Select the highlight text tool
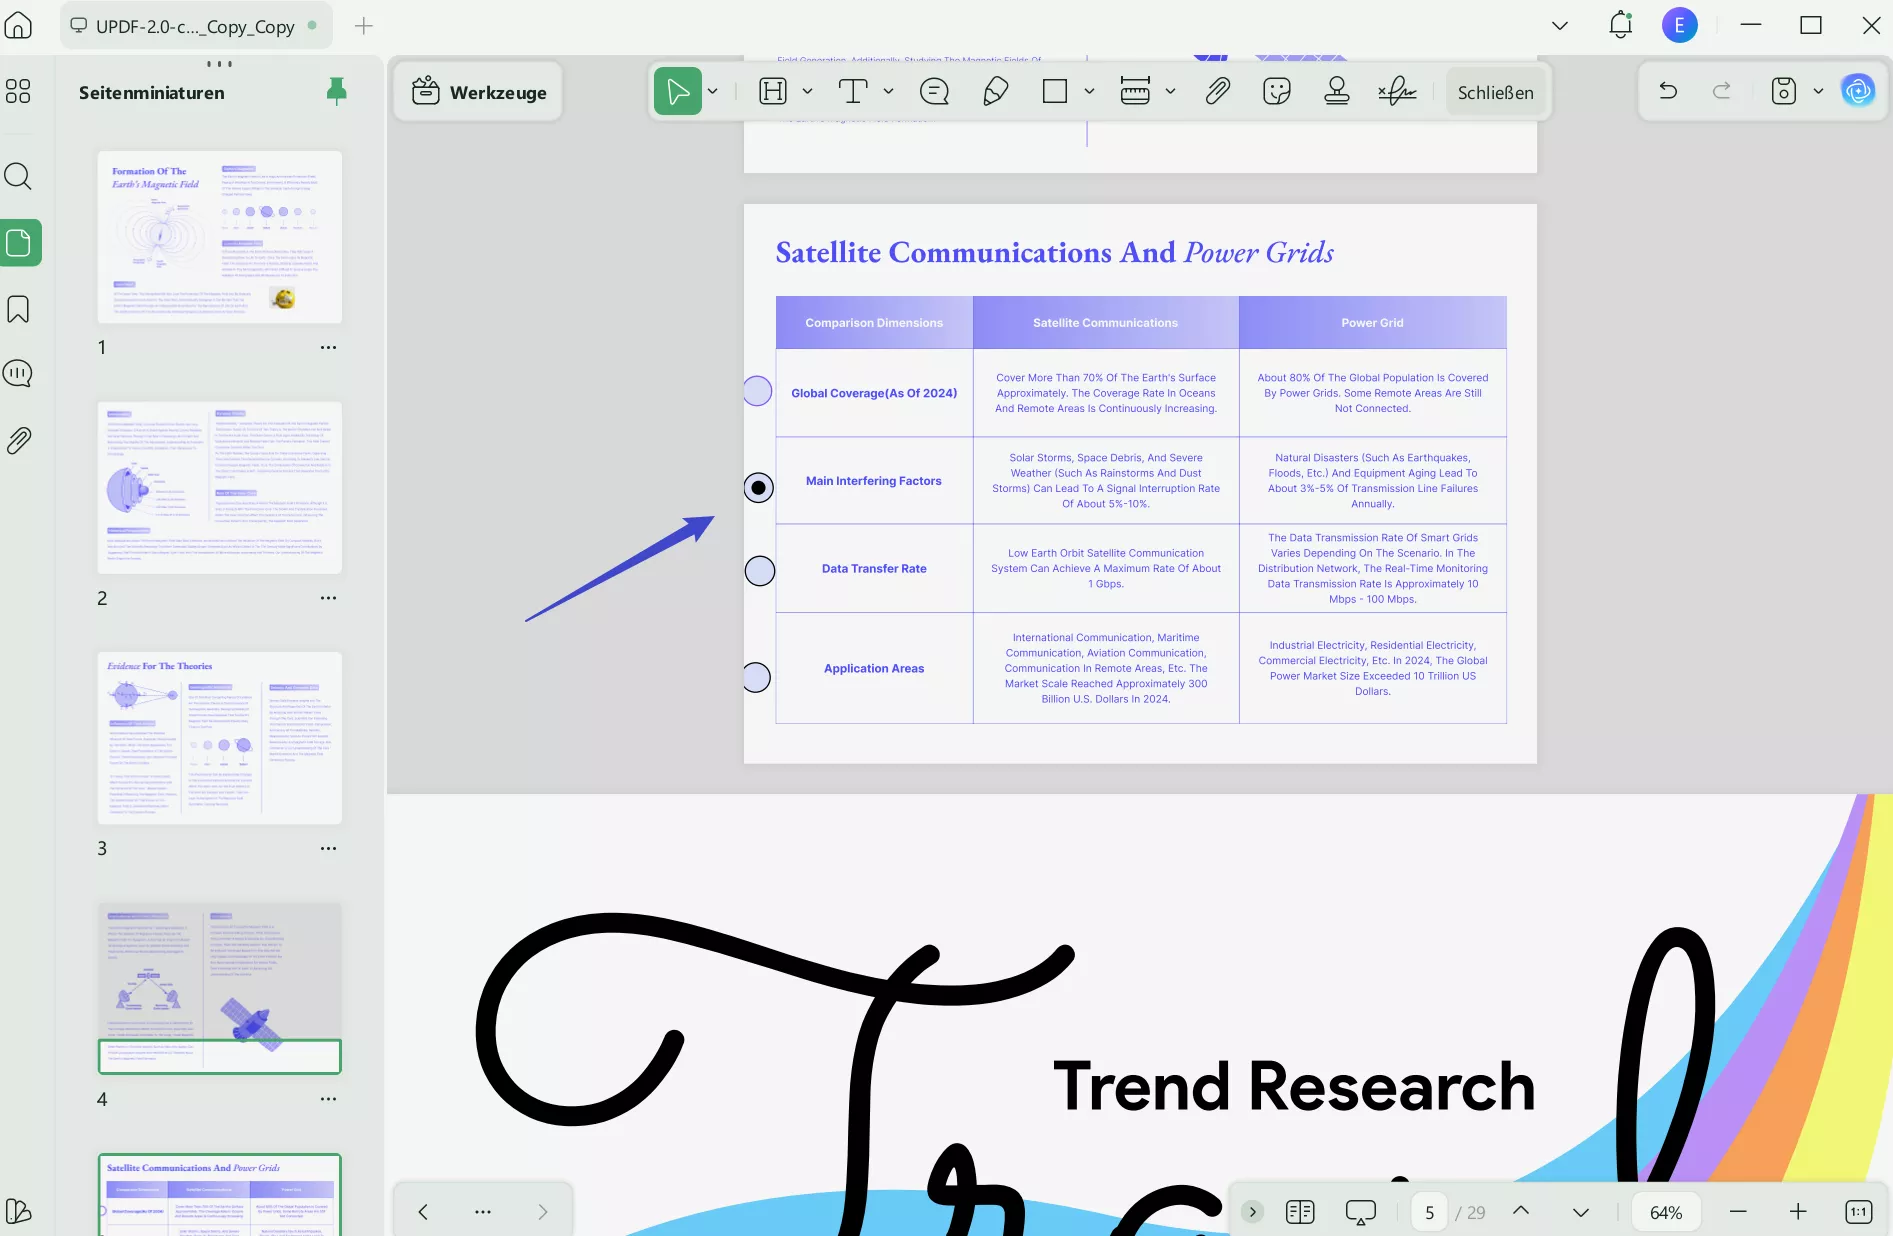Screen dimensions: 1893x1236 coord(773,91)
